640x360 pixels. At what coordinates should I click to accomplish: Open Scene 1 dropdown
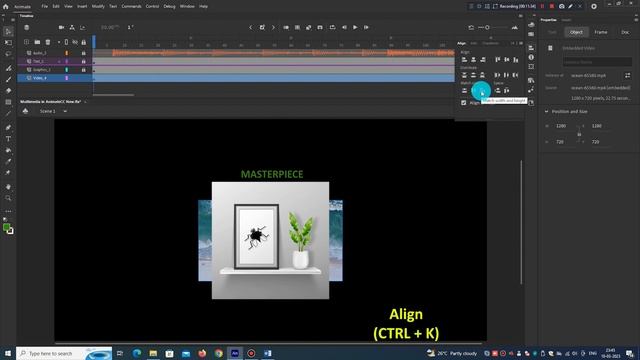coord(65,111)
